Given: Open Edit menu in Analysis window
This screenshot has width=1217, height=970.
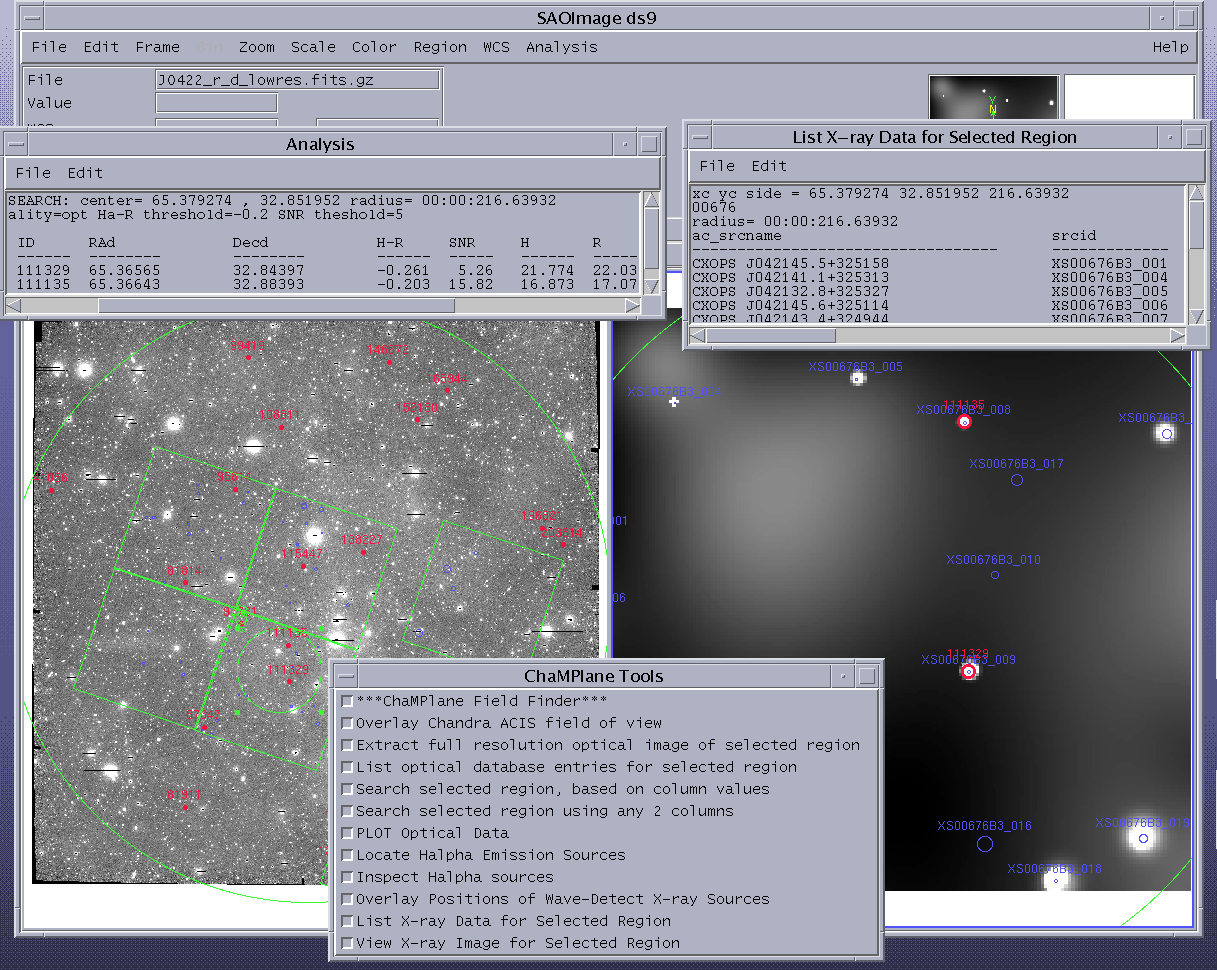Looking at the screenshot, I should (x=85, y=173).
